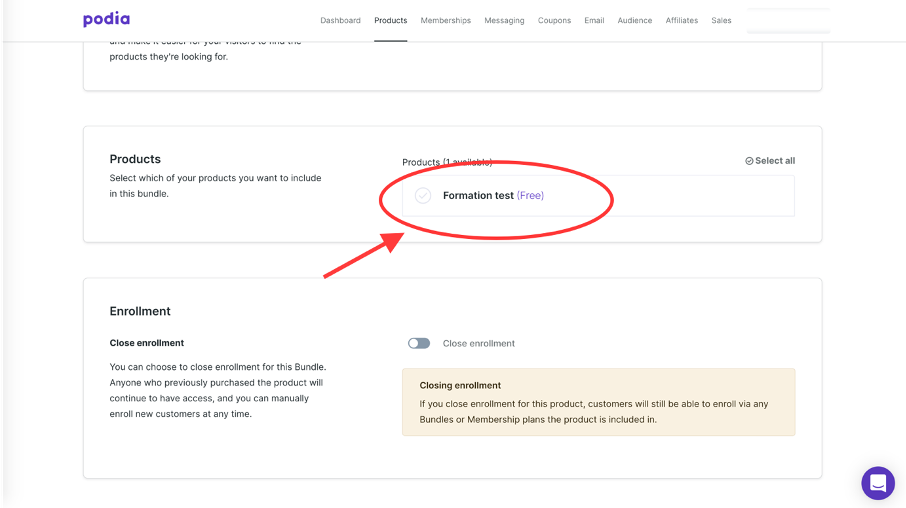
Task: Click the Products section heading
Action: point(135,159)
